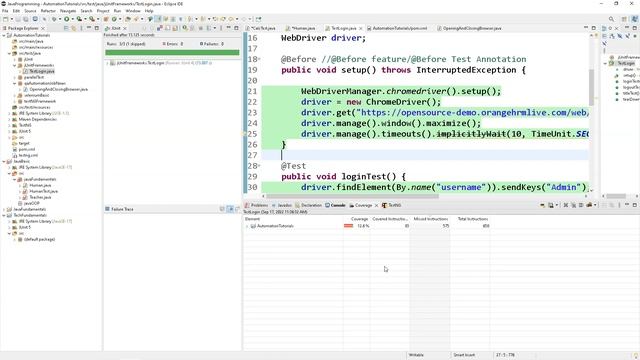Switch to the Human.java editor tab
Viewport: 640px width, 360px height.
point(300,29)
